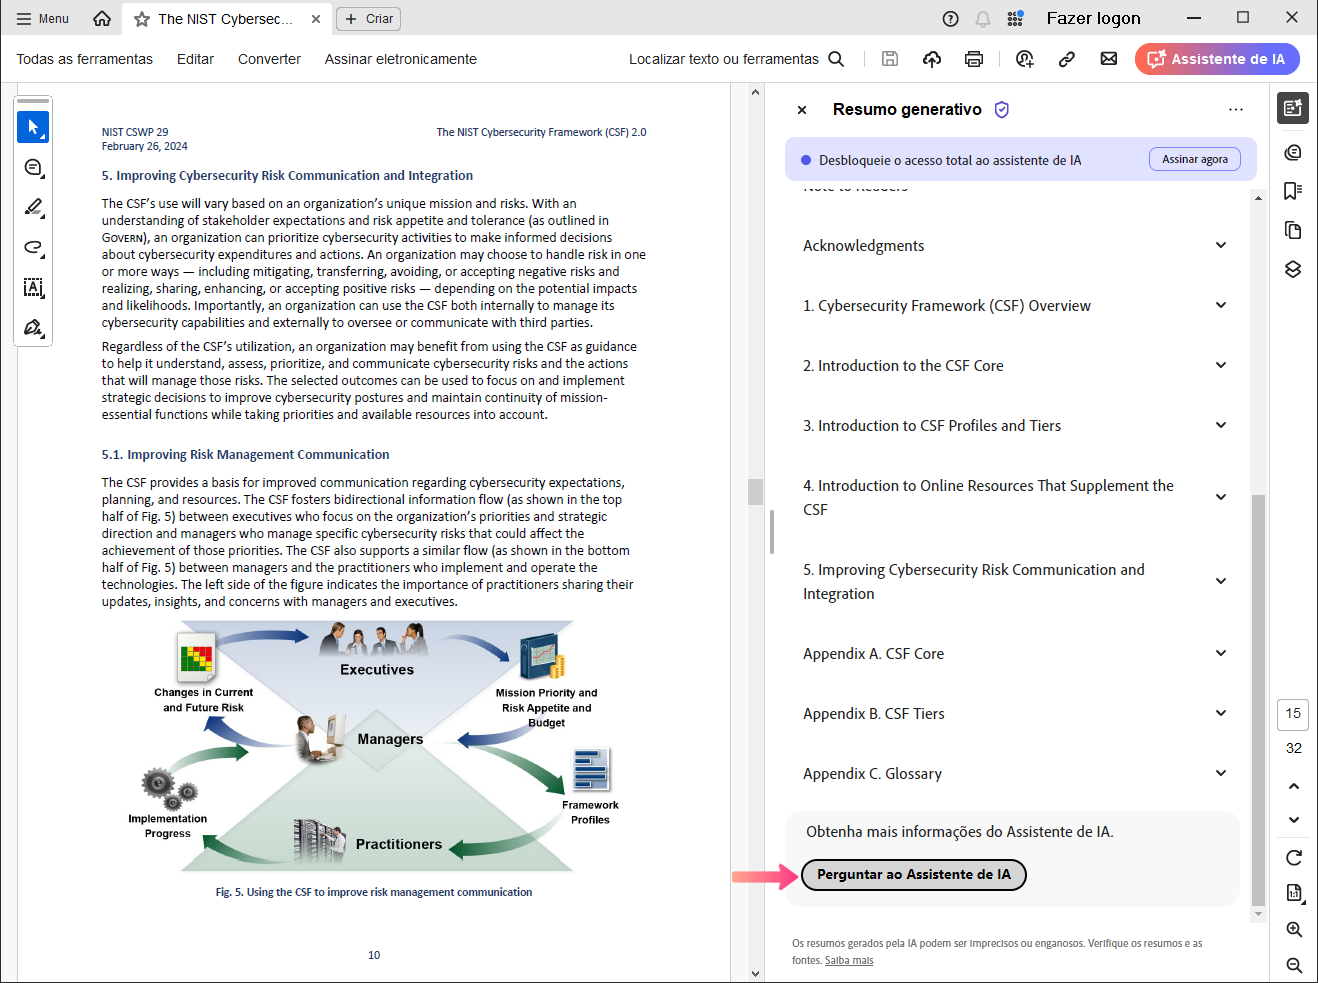Click the current page number field 15

pos(1293,713)
